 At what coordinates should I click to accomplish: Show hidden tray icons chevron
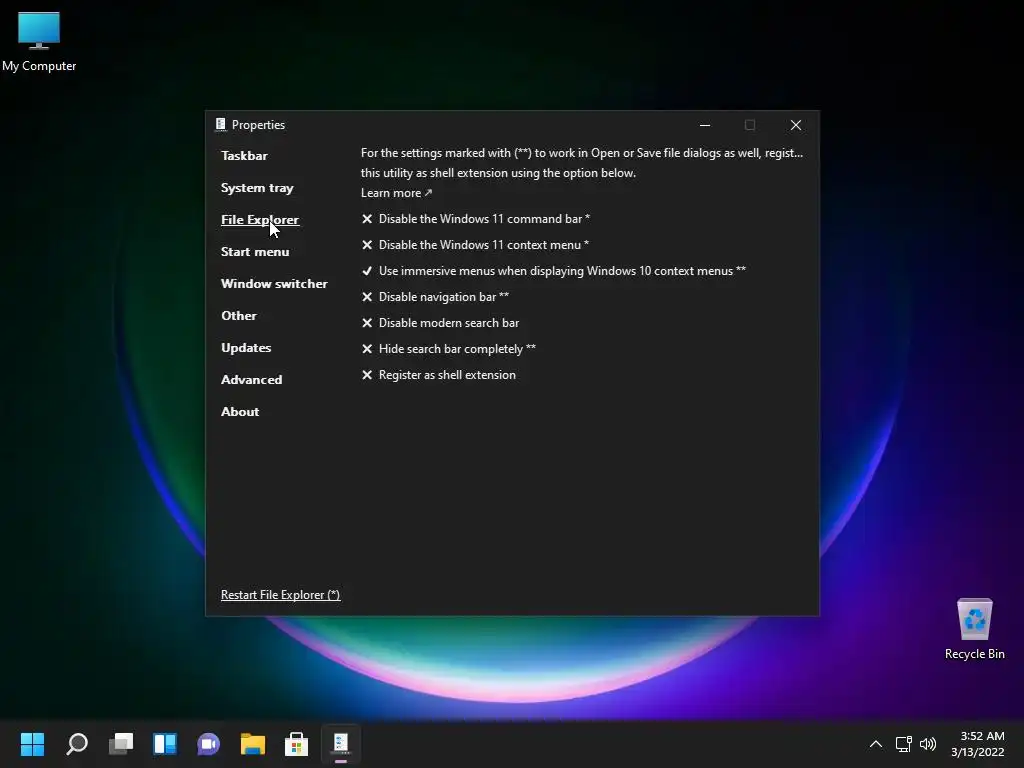pyautogui.click(x=876, y=744)
